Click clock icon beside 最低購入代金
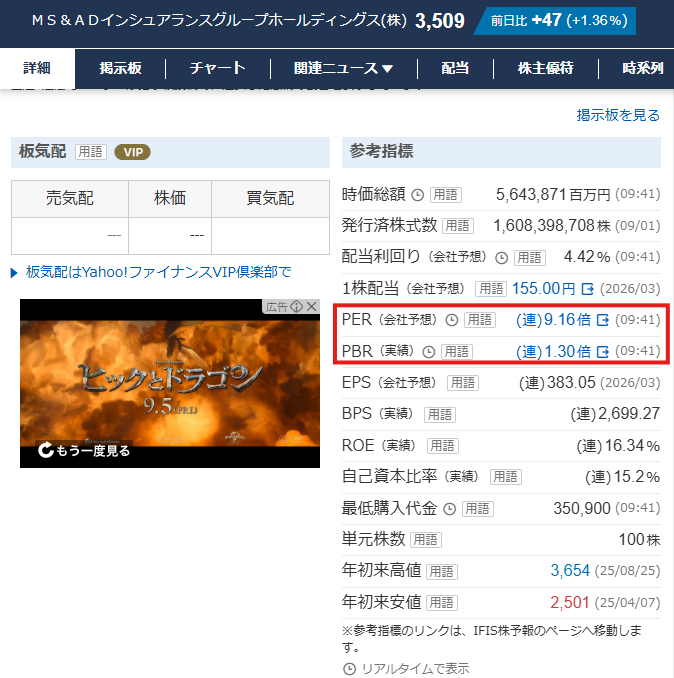 point(449,508)
